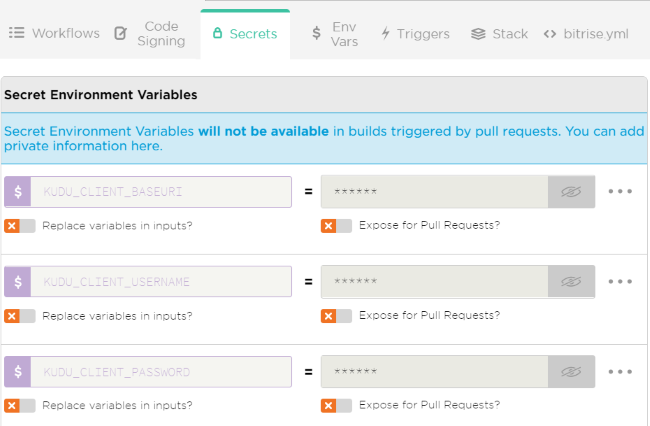
Task: Switch to the Workflows tab
Action: (x=55, y=33)
